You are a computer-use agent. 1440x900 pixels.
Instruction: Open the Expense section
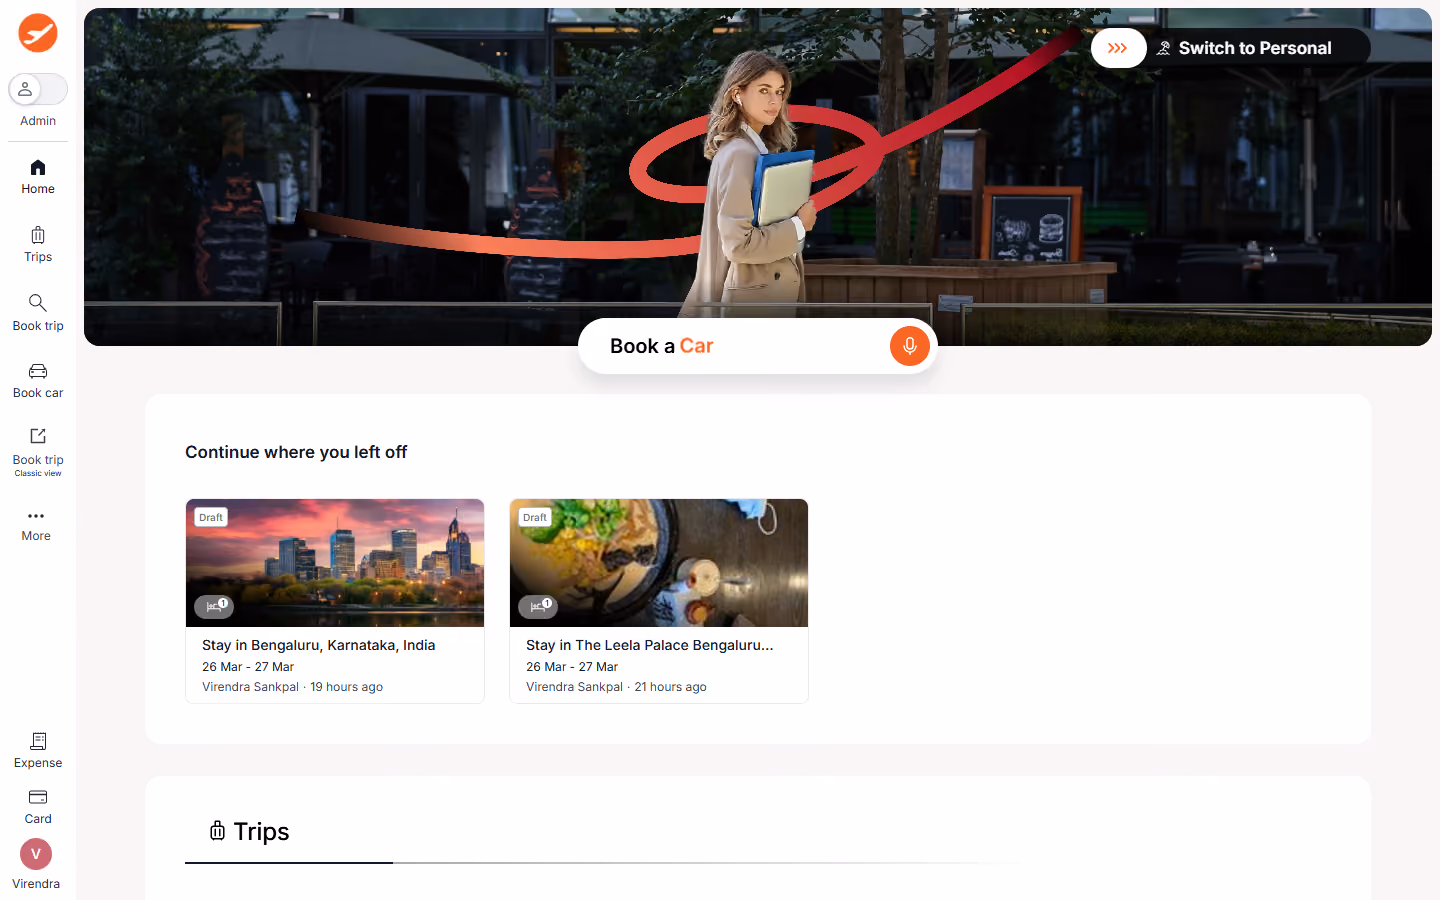coord(38,750)
